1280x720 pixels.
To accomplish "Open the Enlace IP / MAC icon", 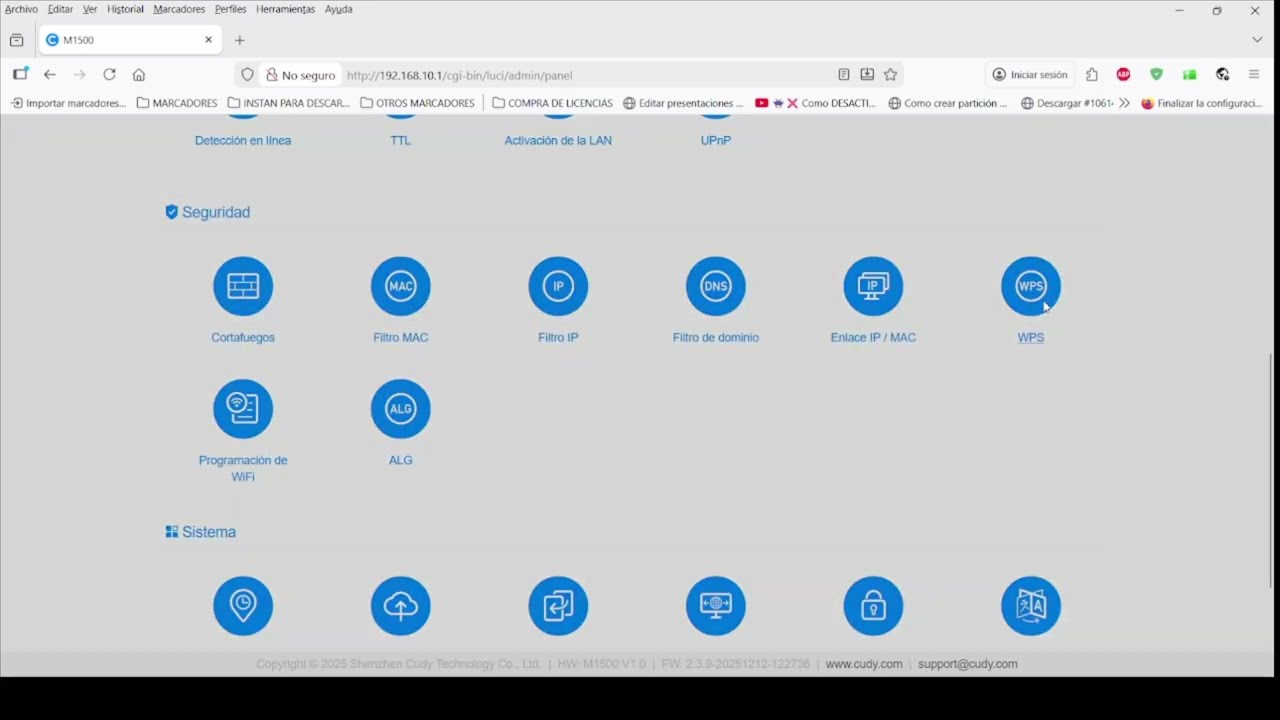I will point(873,286).
